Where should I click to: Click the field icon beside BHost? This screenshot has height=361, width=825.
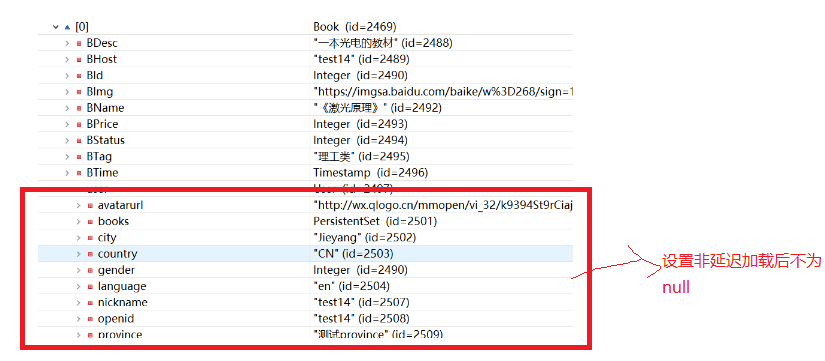[79, 59]
